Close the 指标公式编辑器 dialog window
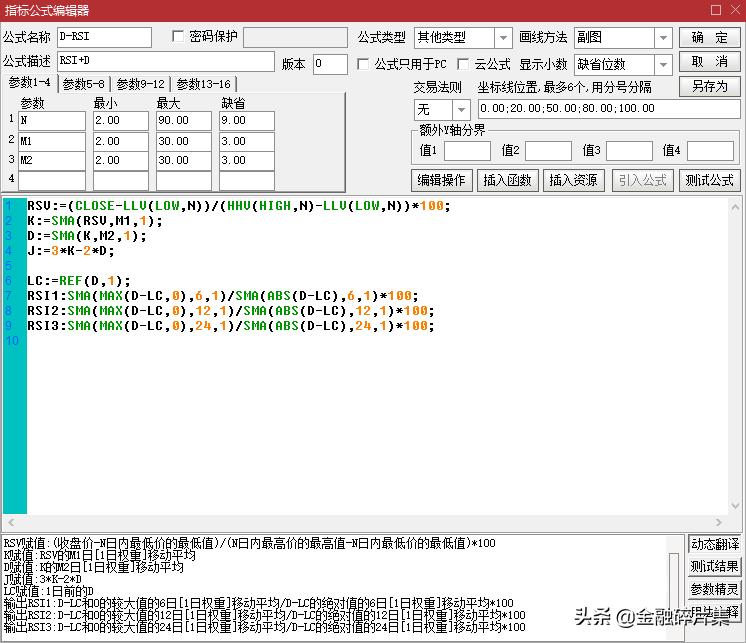The height and width of the screenshot is (643, 746). [x=731, y=10]
